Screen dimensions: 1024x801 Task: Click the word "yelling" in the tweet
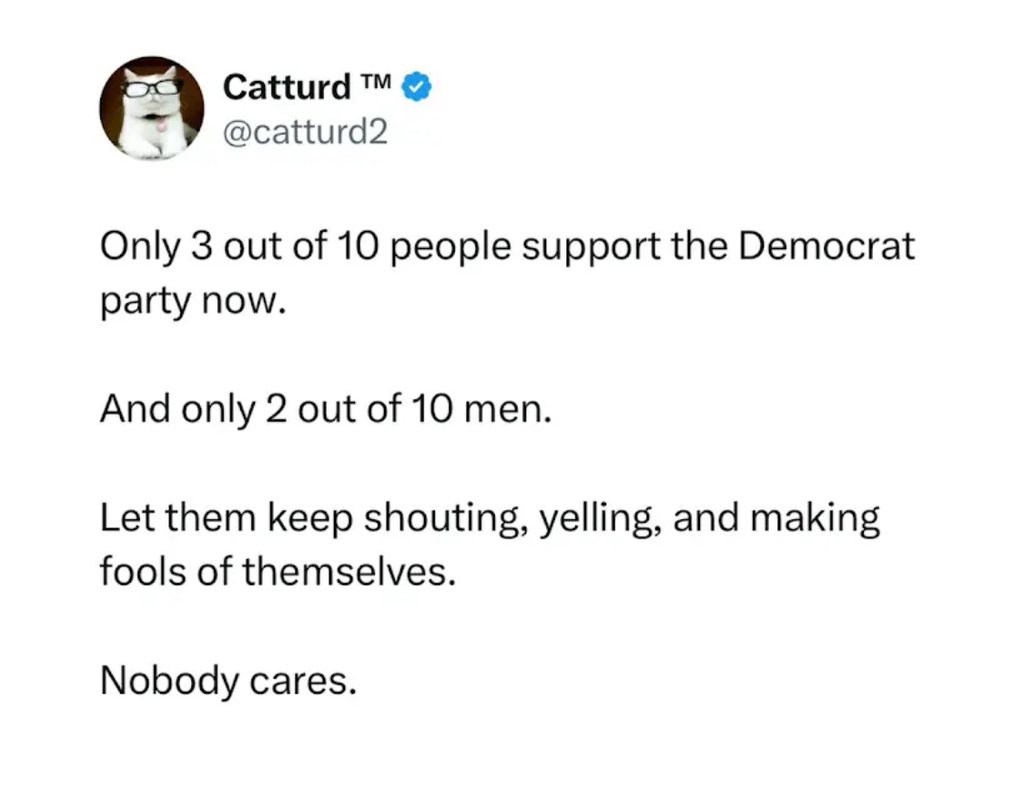click(x=594, y=520)
